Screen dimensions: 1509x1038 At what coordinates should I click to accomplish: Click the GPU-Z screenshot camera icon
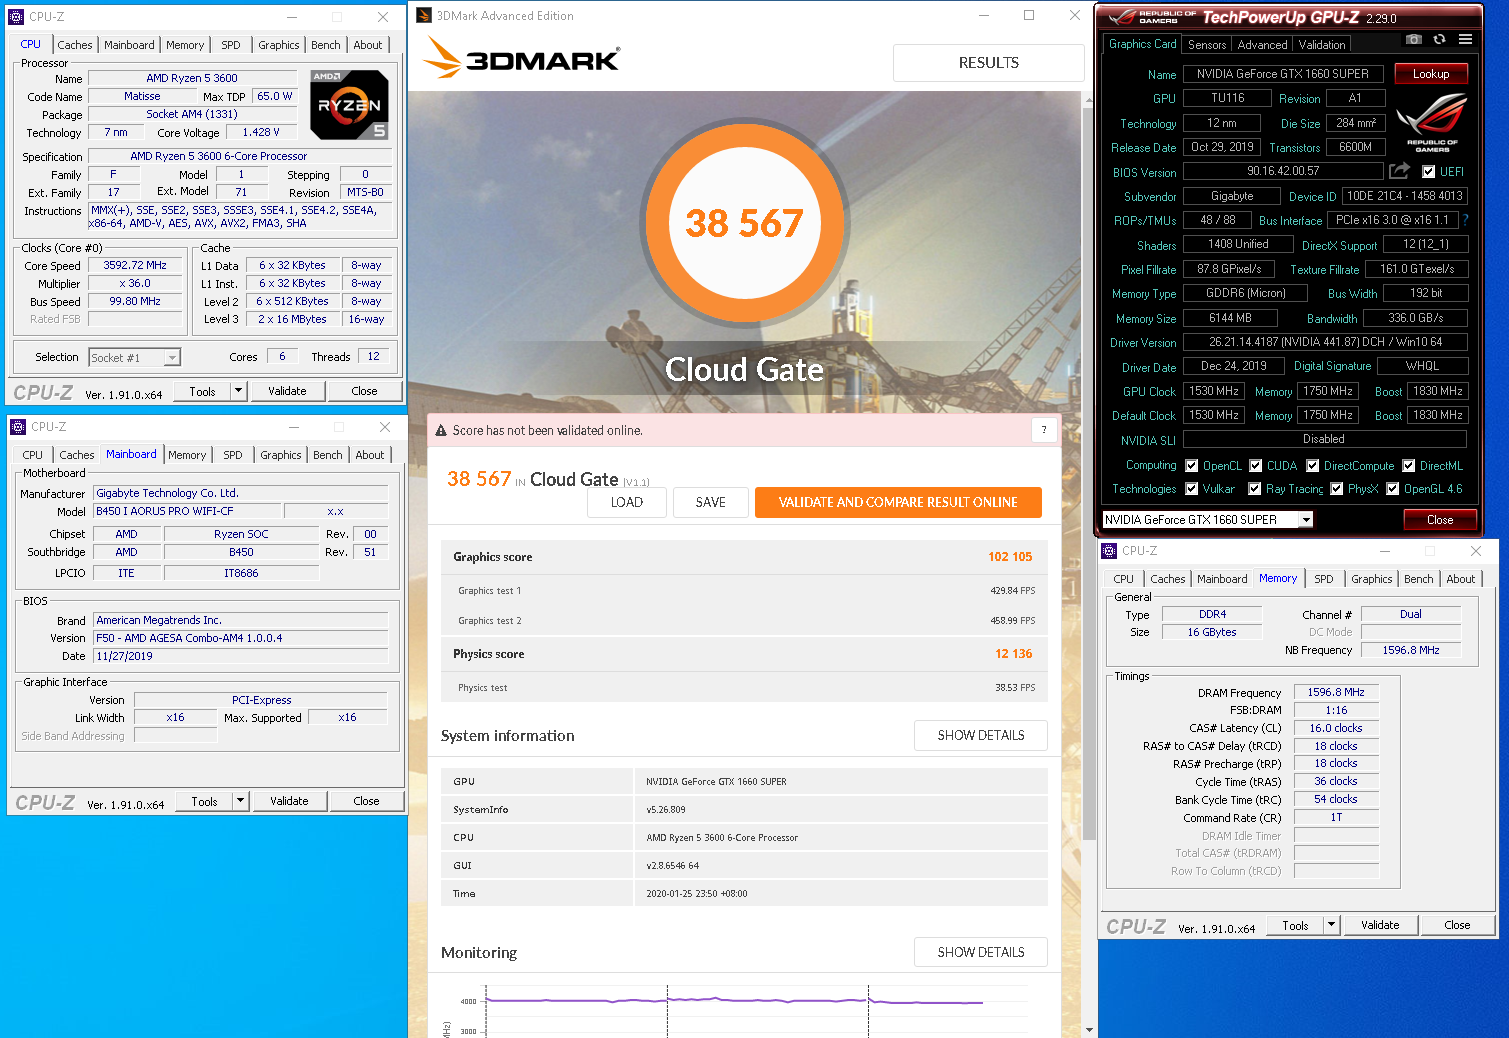tap(1413, 40)
